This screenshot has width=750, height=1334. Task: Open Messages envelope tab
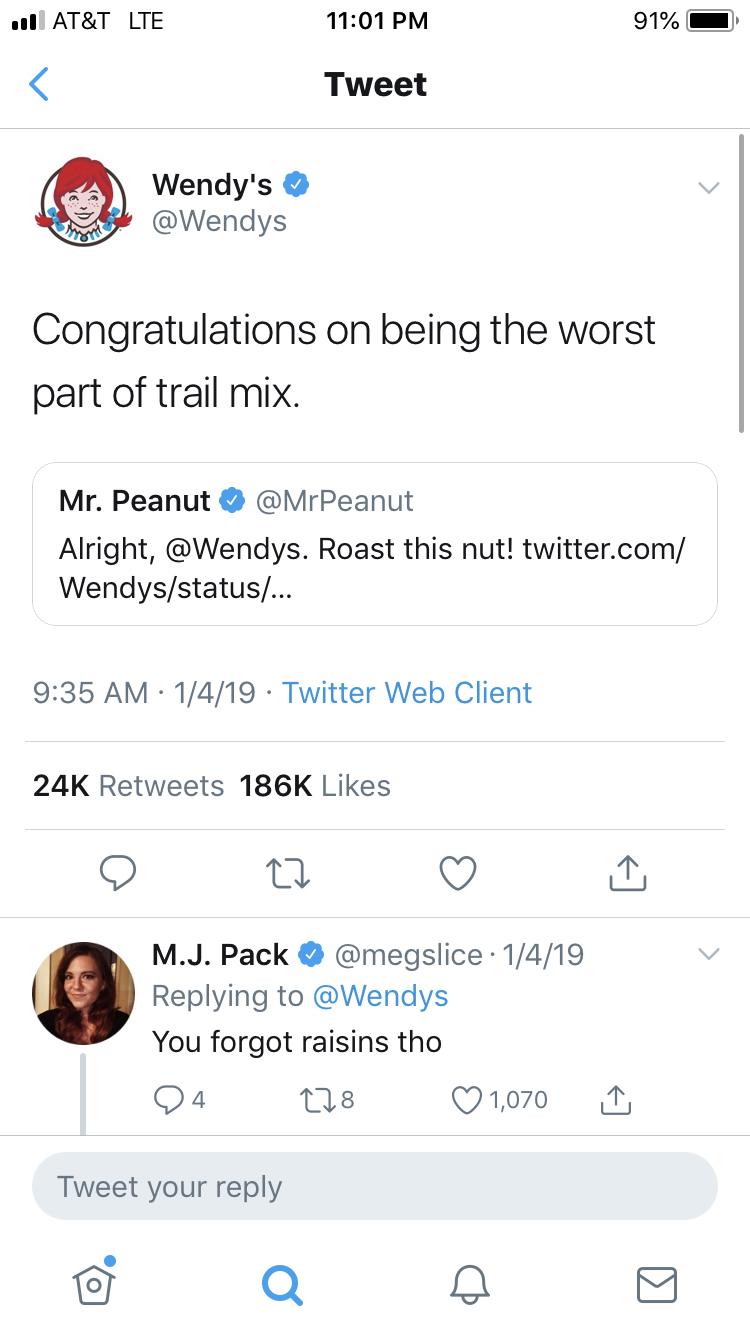(x=656, y=1284)
